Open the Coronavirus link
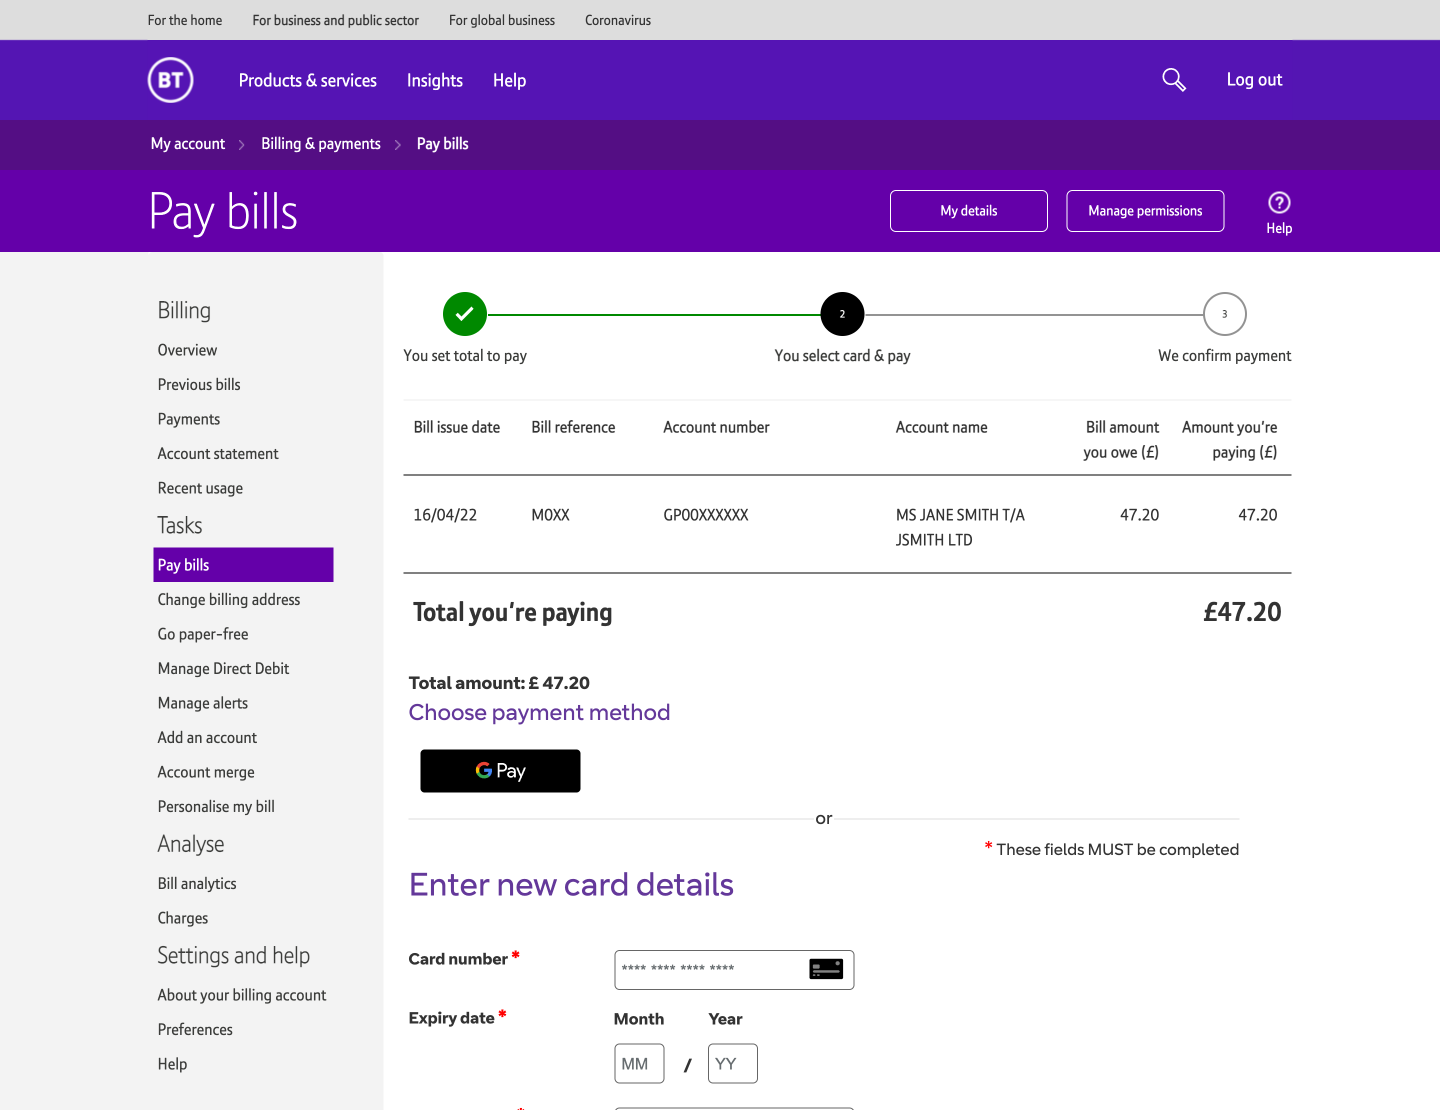 (618, 20)
